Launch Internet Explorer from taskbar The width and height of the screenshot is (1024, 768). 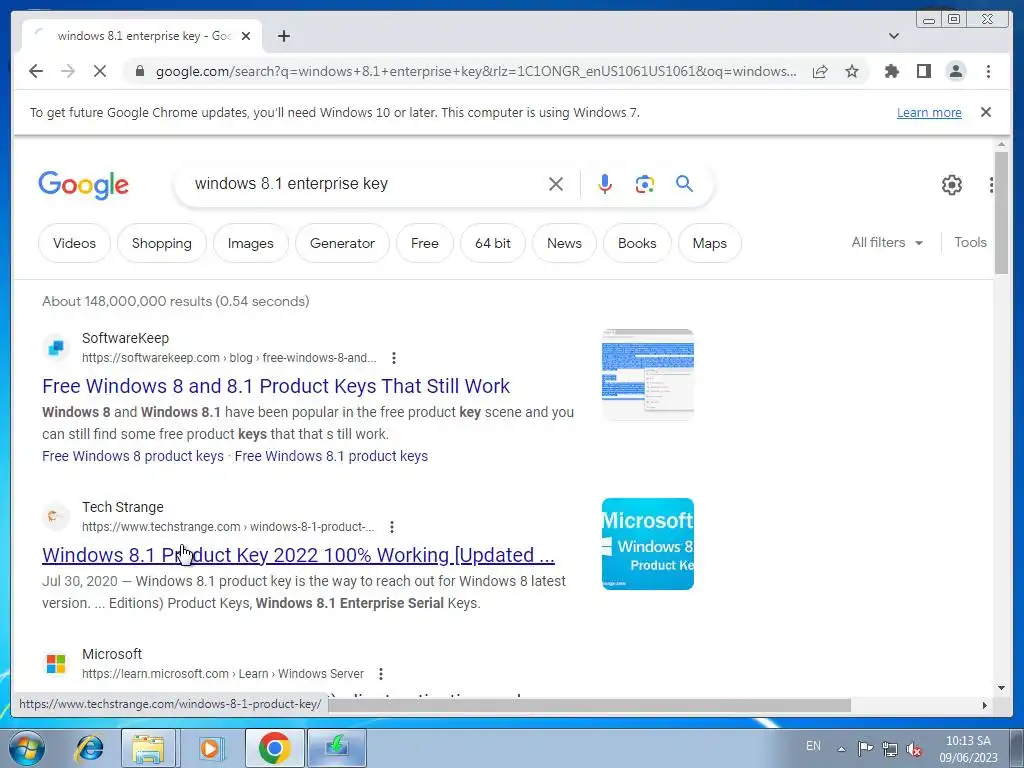[89, 748]
